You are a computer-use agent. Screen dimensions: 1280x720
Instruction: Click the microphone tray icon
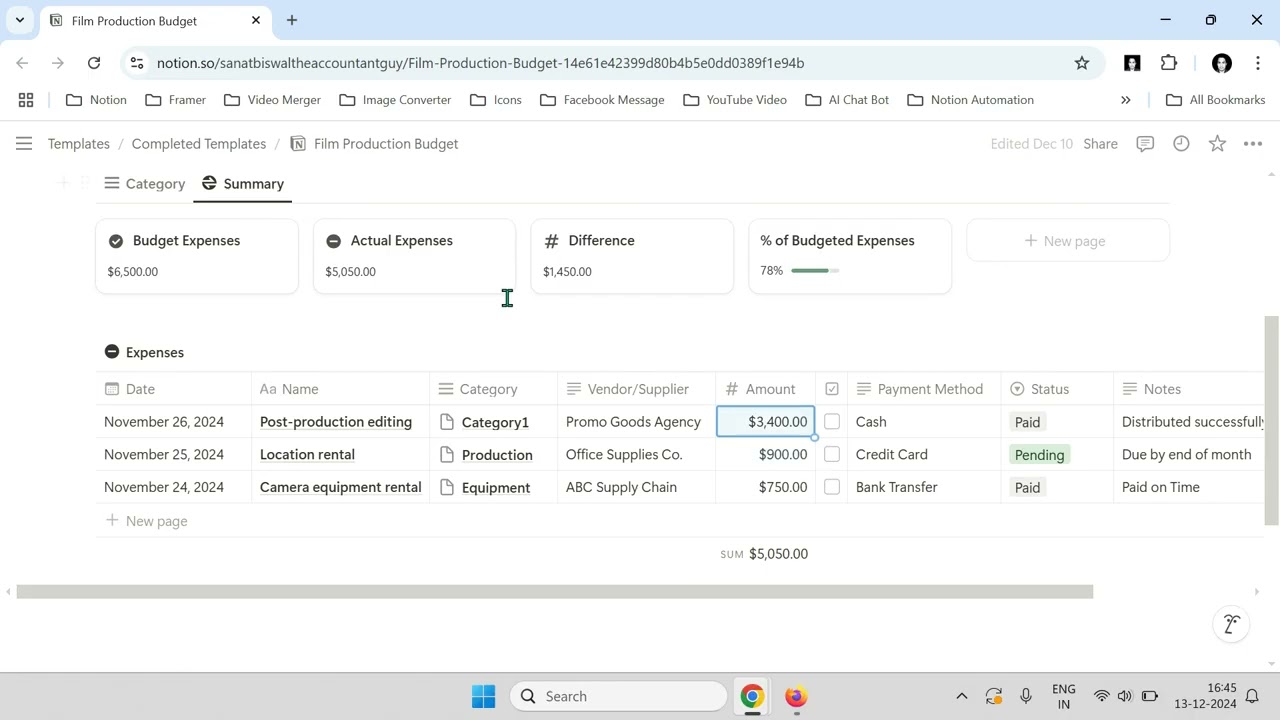tap(1026, 696)
